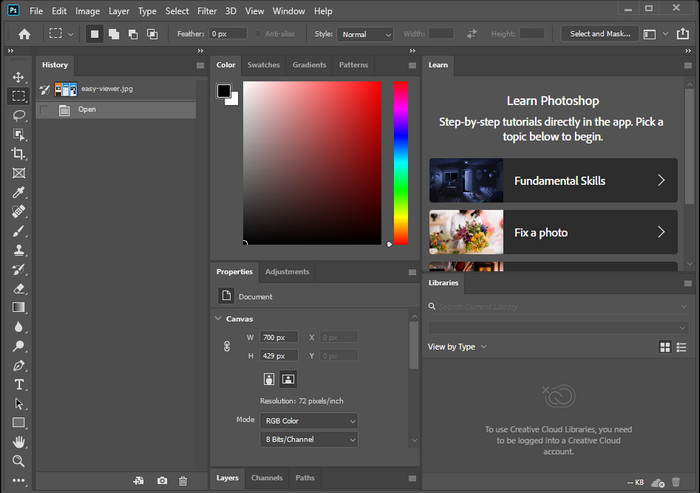The width and height of the screenshot is (700, 493).
Task: Collapse the Canvas section
Action: click(x=218, y=318)
